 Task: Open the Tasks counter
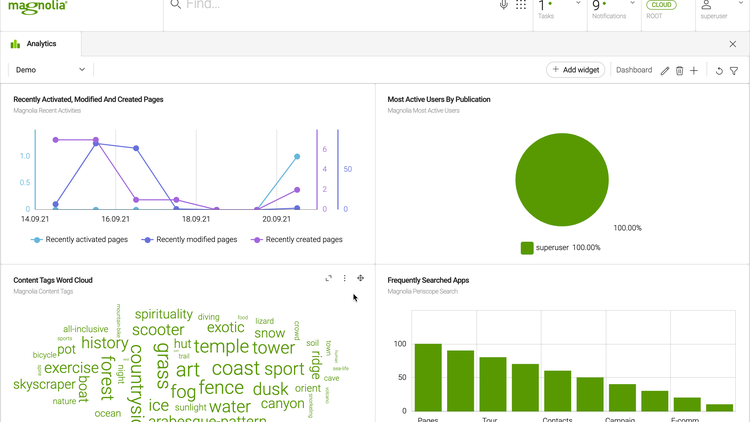pyautogui.click(x=546, y=10)
